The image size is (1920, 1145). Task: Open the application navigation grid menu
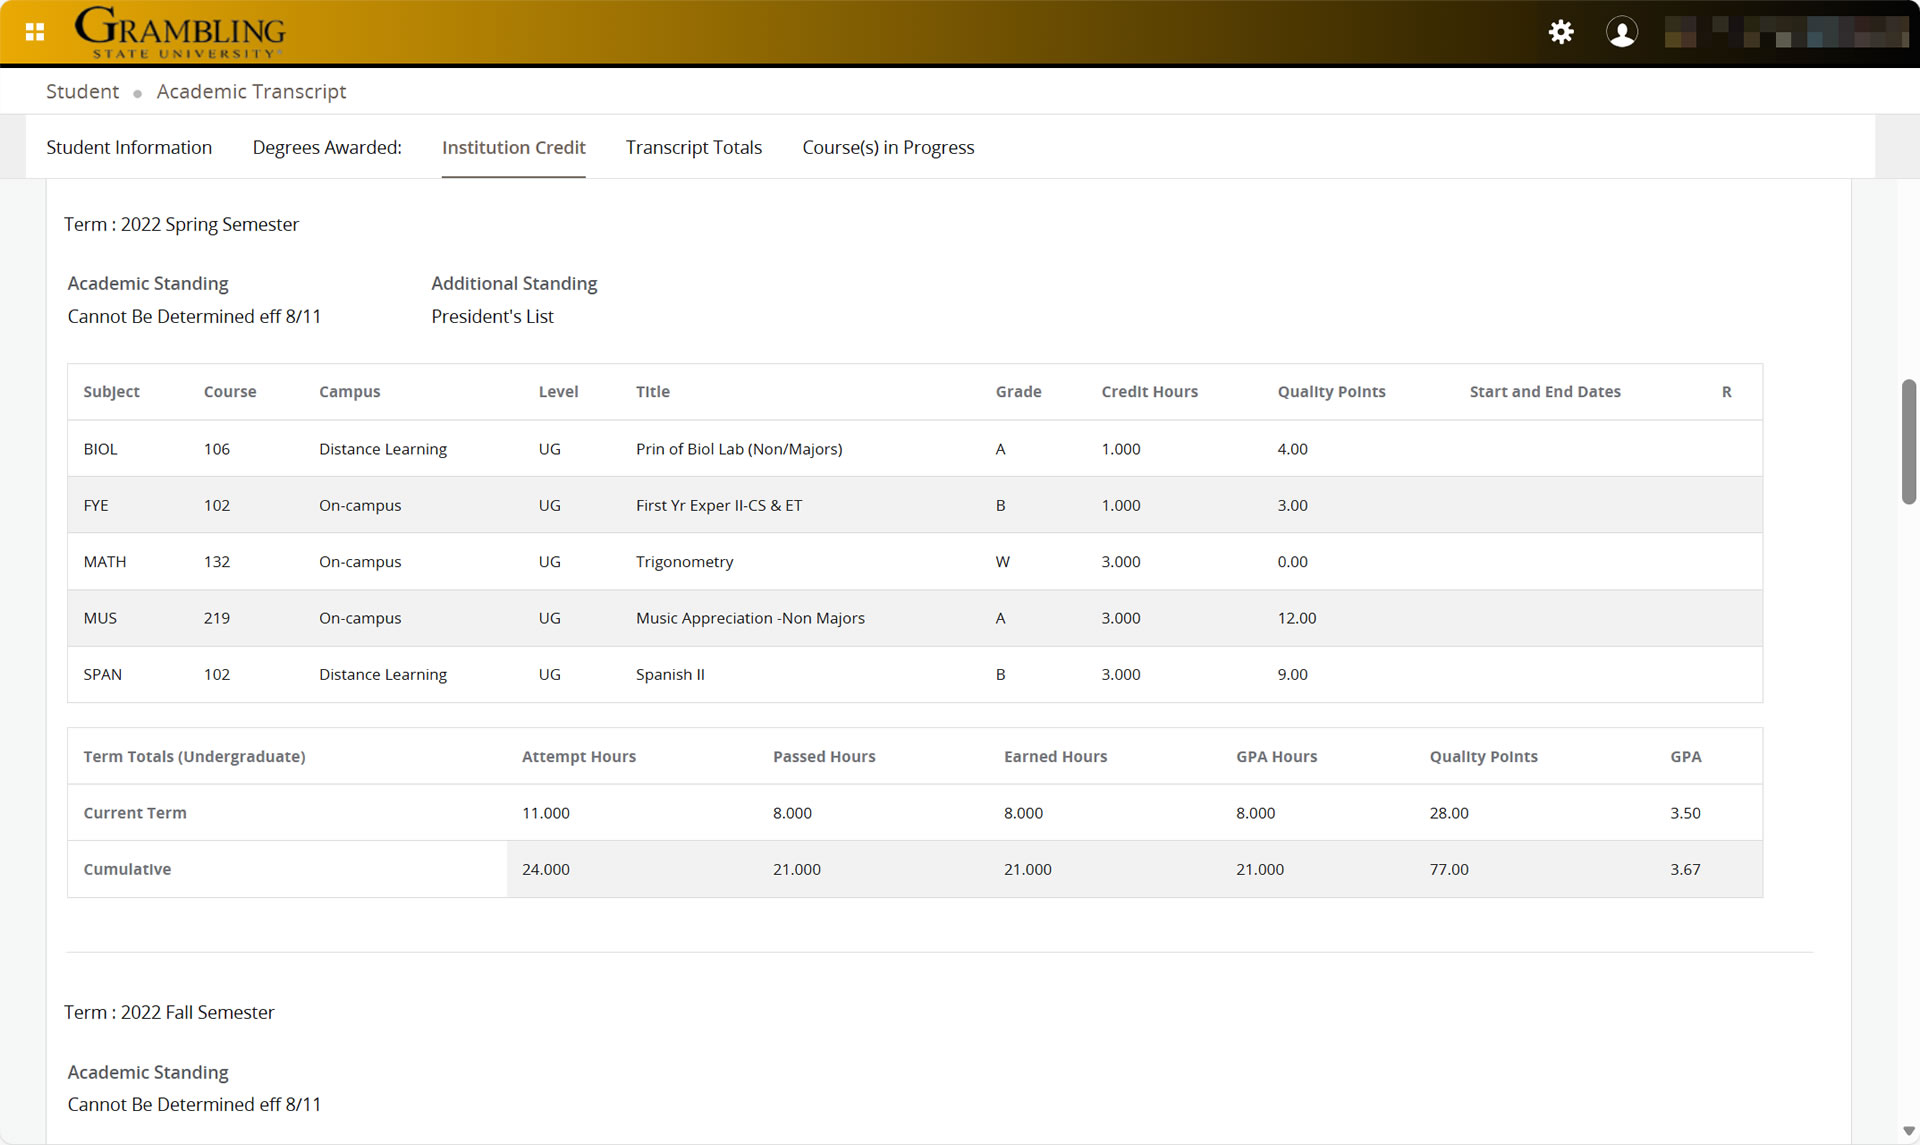[x=33, y=31]
